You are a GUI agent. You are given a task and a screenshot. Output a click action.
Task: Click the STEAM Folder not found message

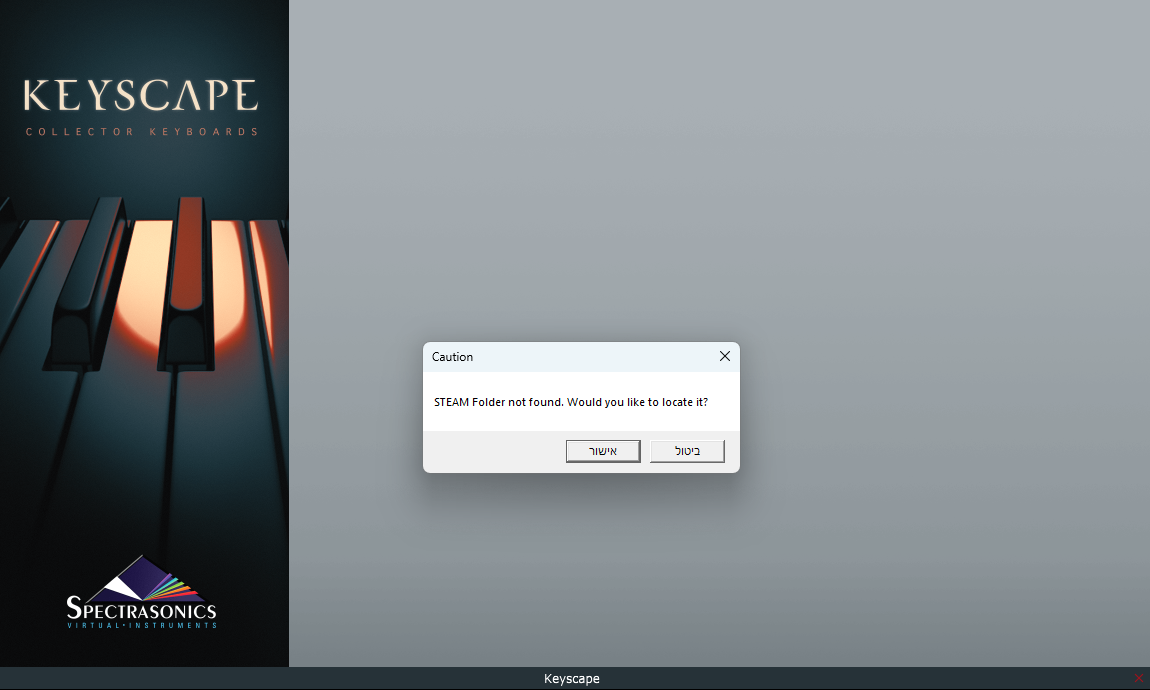click(x=570, y=402)
